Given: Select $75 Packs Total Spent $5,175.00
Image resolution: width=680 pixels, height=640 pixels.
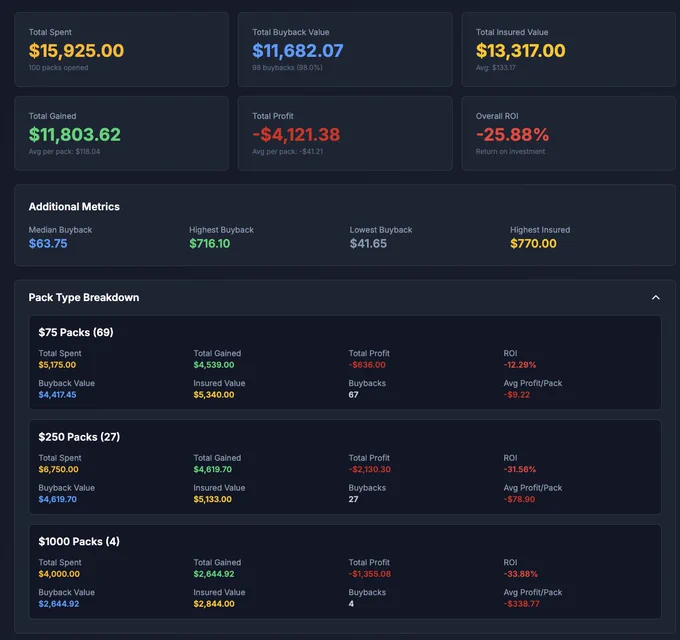Looking at the screenshot, I should click(x=57, y=365).
